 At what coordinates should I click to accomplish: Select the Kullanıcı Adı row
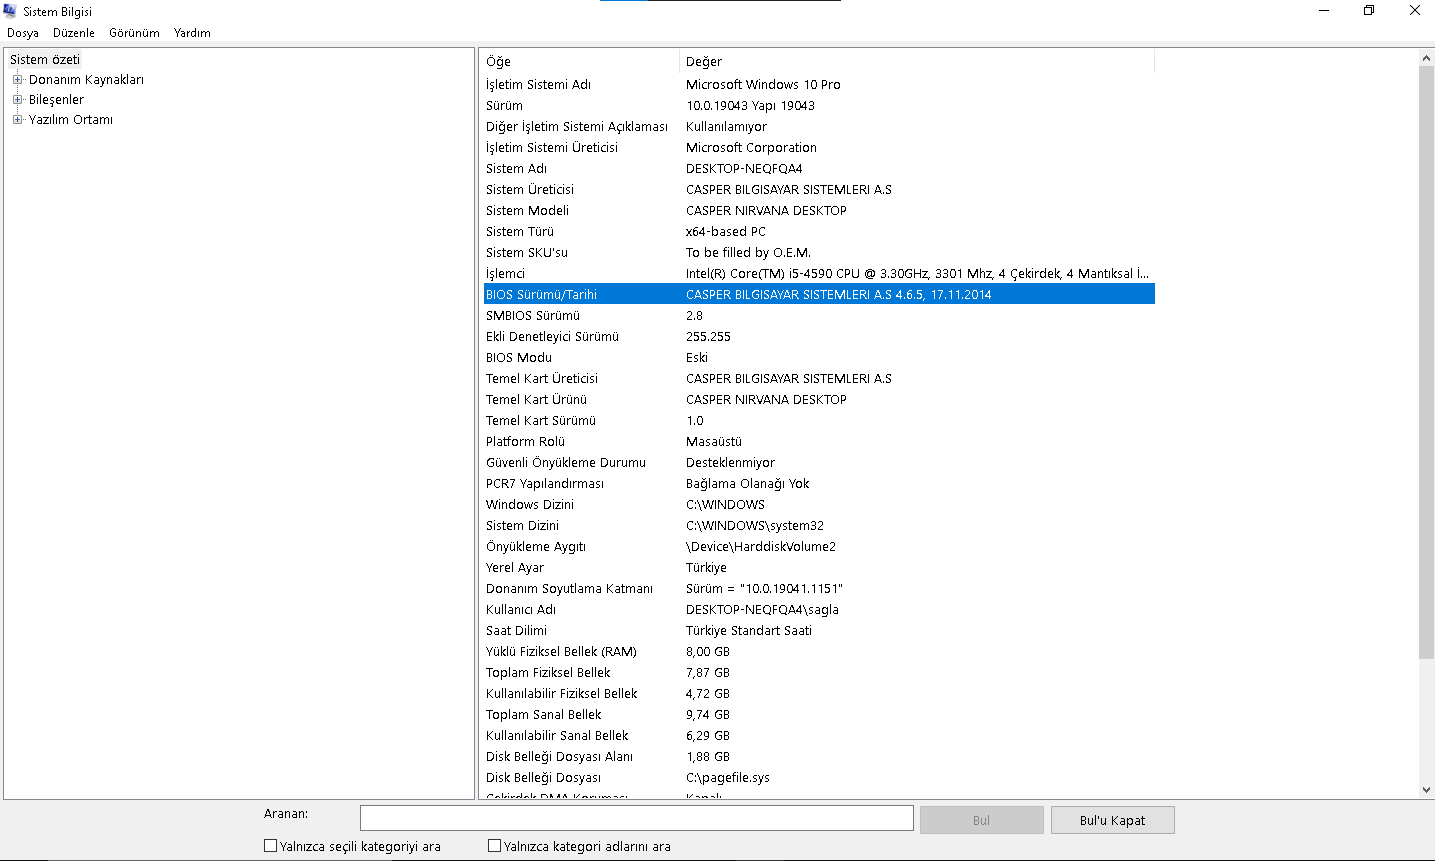pyautogui.click(x=819, y=610)
